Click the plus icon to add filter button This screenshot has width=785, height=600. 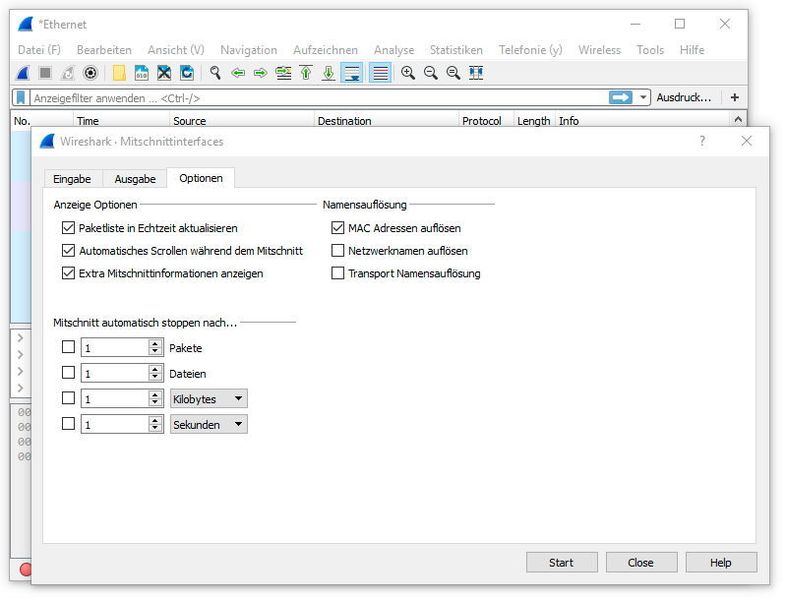click(x=734, y=97)
